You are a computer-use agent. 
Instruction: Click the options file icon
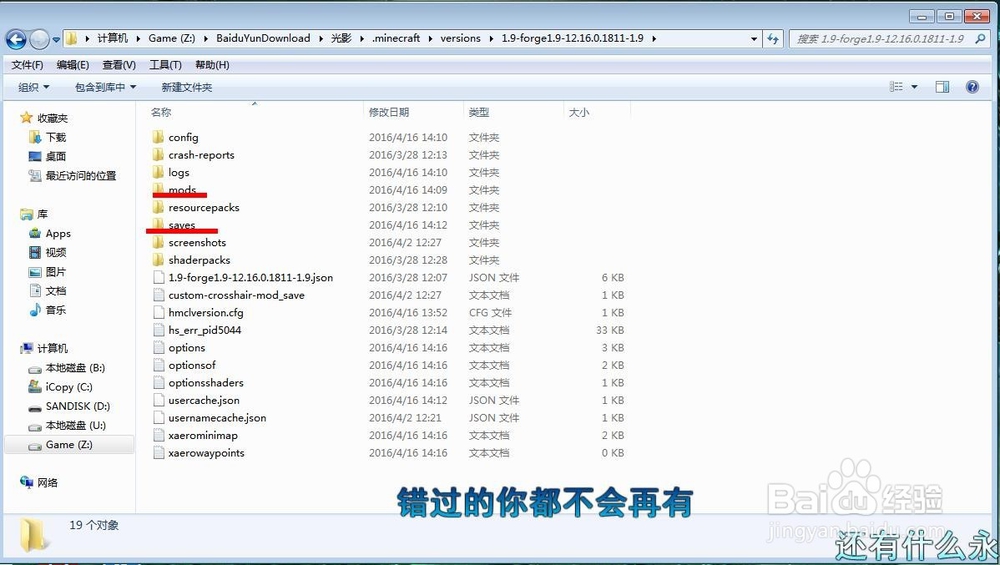click(159, 348)
